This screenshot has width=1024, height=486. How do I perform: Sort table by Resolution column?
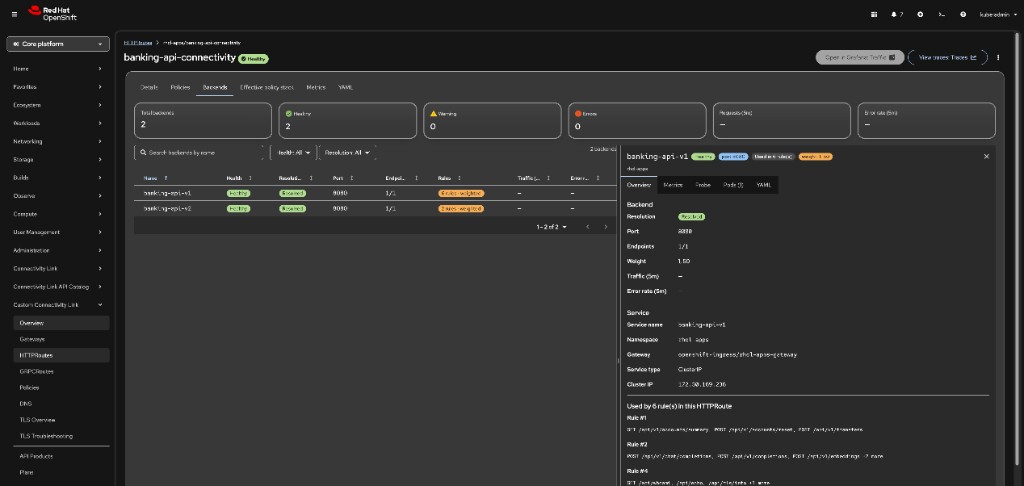(x=295, y=178)
